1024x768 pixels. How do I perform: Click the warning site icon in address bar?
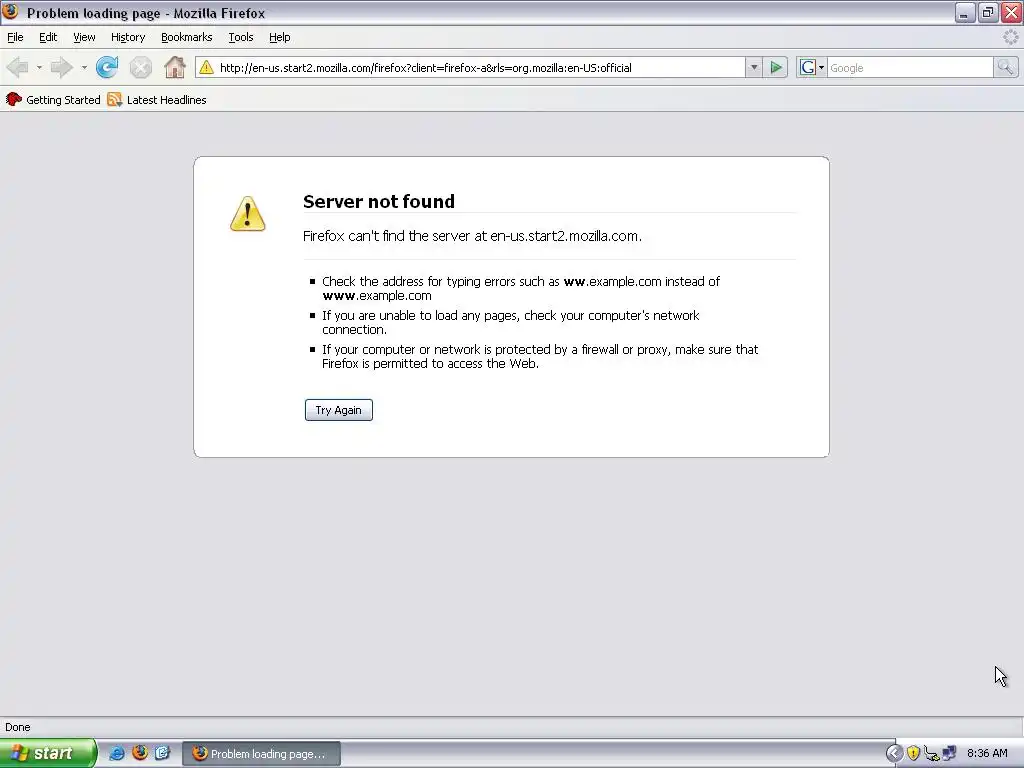tap(206, 67)
